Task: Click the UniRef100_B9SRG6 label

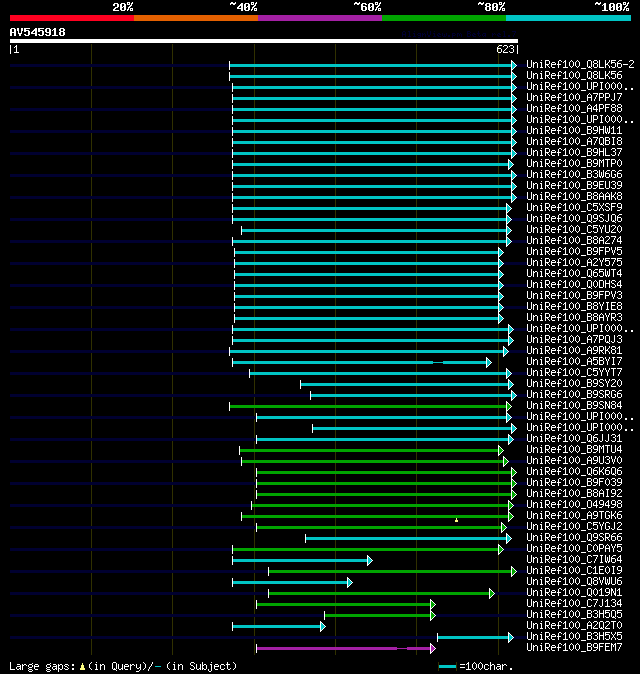Action: 574,395
